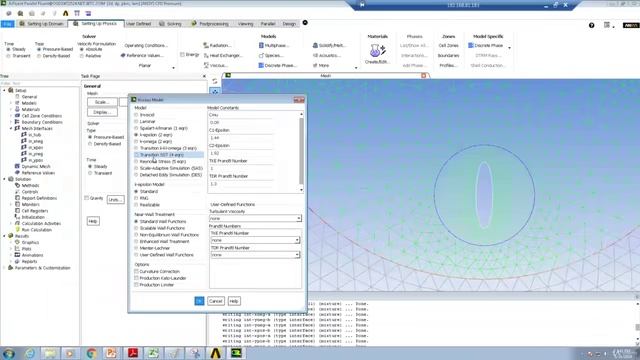Click the Scale... mesh button
The width and height of the screenshot is (640, 360).
102,102
